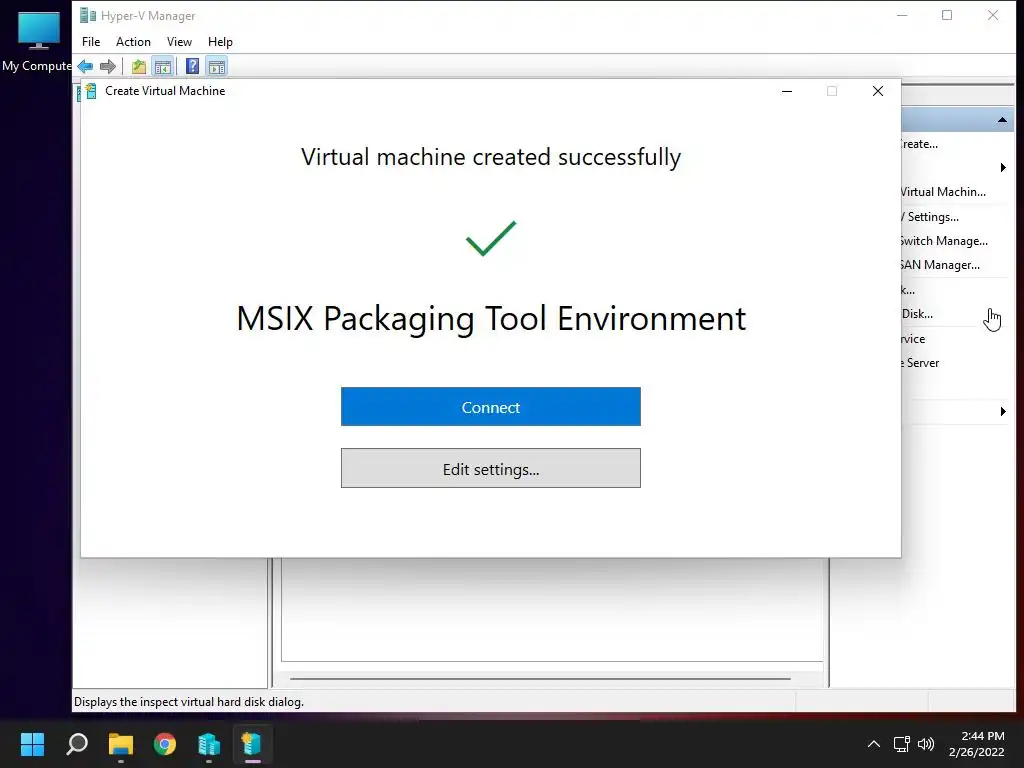This screenshot has width=1024, height=768.
Task: Click the blue Help toolbar icon
Action: click(192, 66)
